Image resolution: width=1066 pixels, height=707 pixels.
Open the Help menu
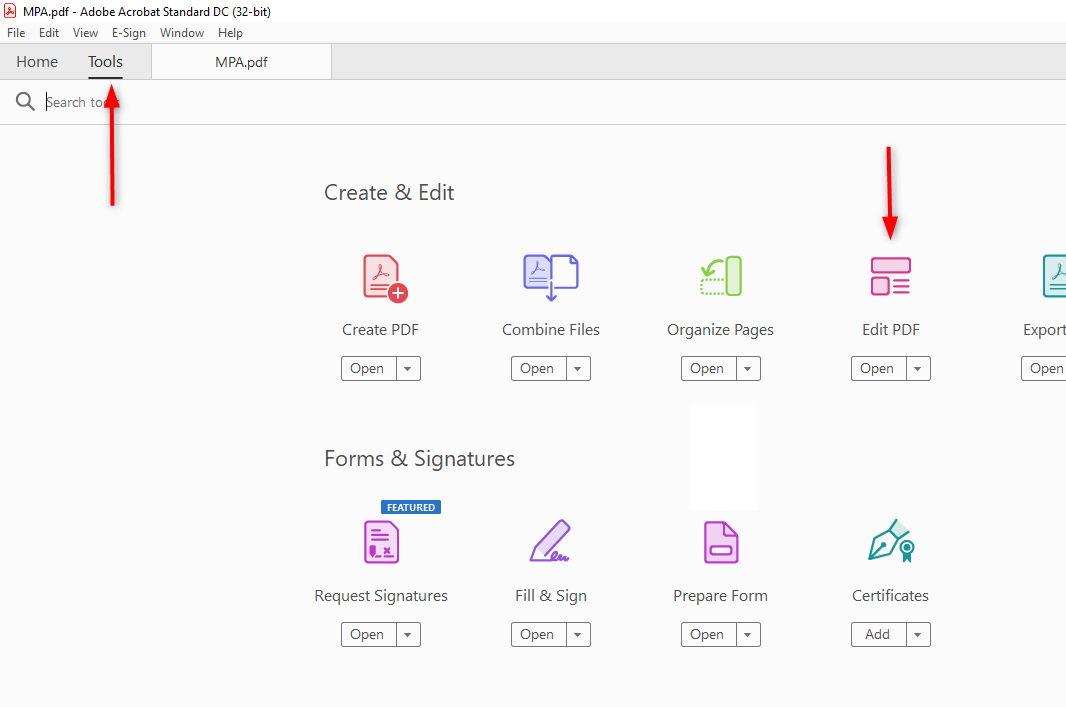pyautogui.click(x=230, y=33)
